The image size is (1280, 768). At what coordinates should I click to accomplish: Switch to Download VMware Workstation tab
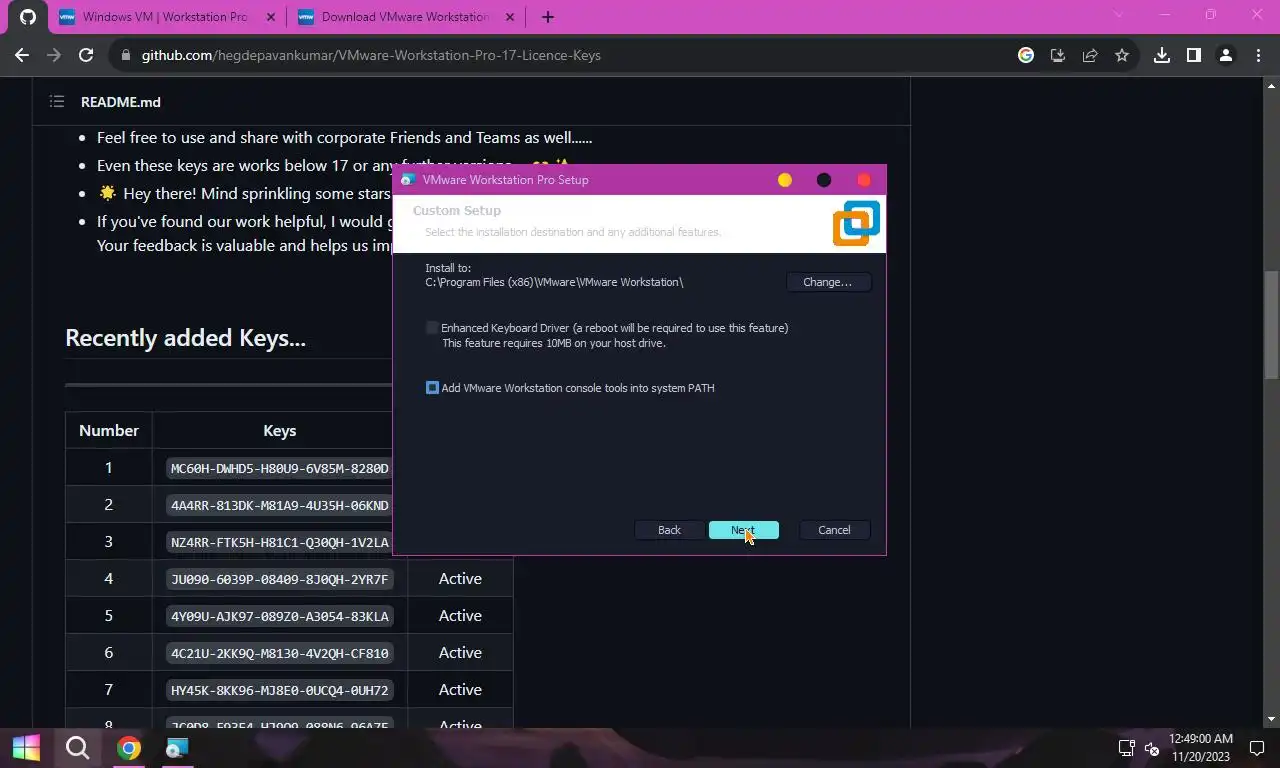(x=406, y=17)
